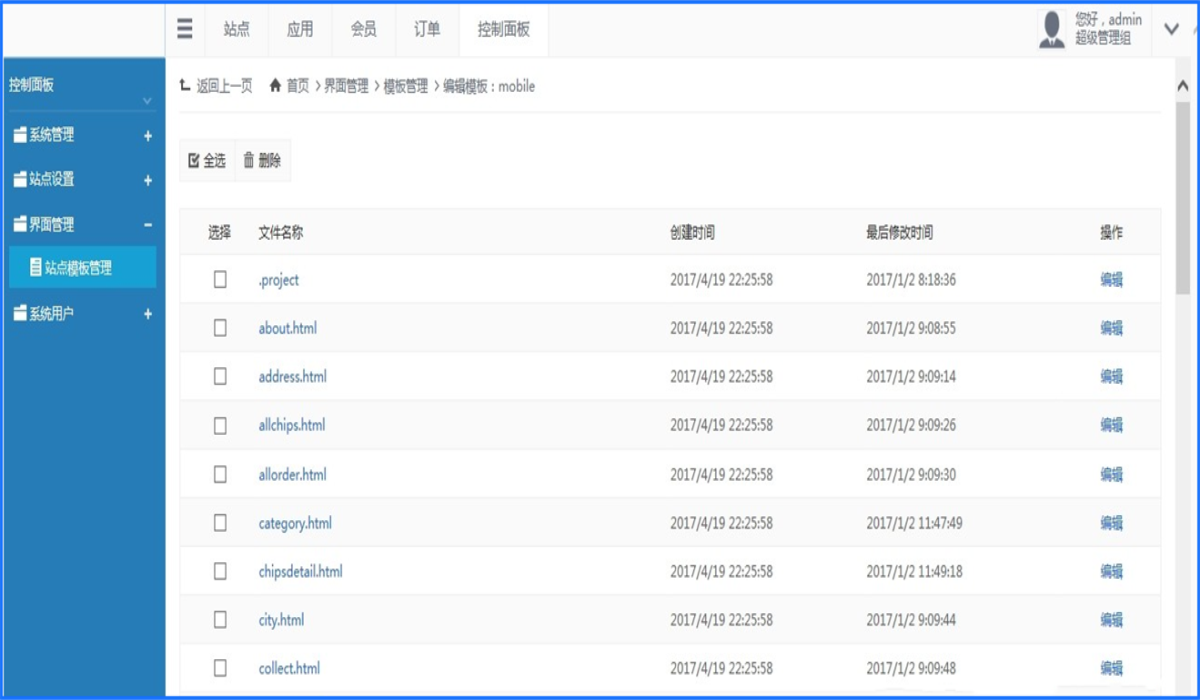Open the allchips.html file name link
Image resolution: width=1200 pixels, height=700 pixels.
tap(292, 425)
